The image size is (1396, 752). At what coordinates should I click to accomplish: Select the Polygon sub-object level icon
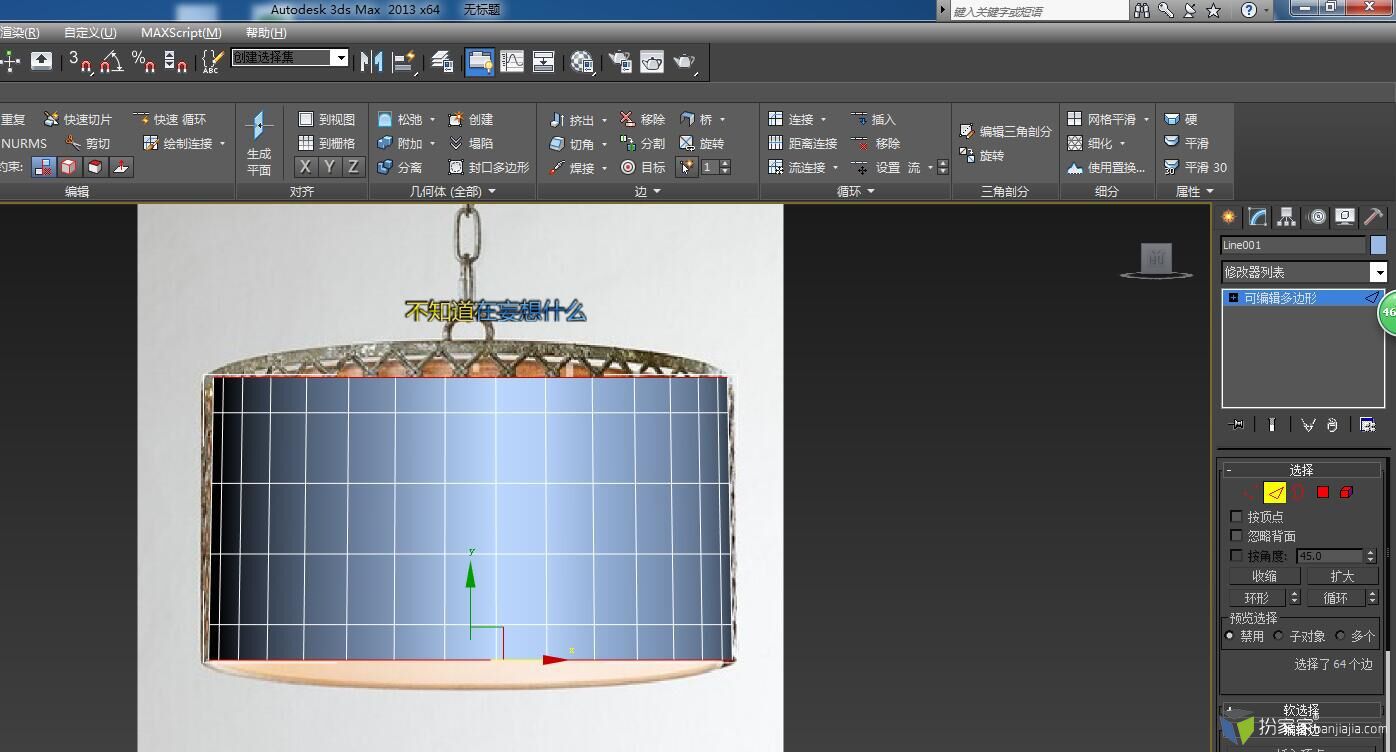1322,492
